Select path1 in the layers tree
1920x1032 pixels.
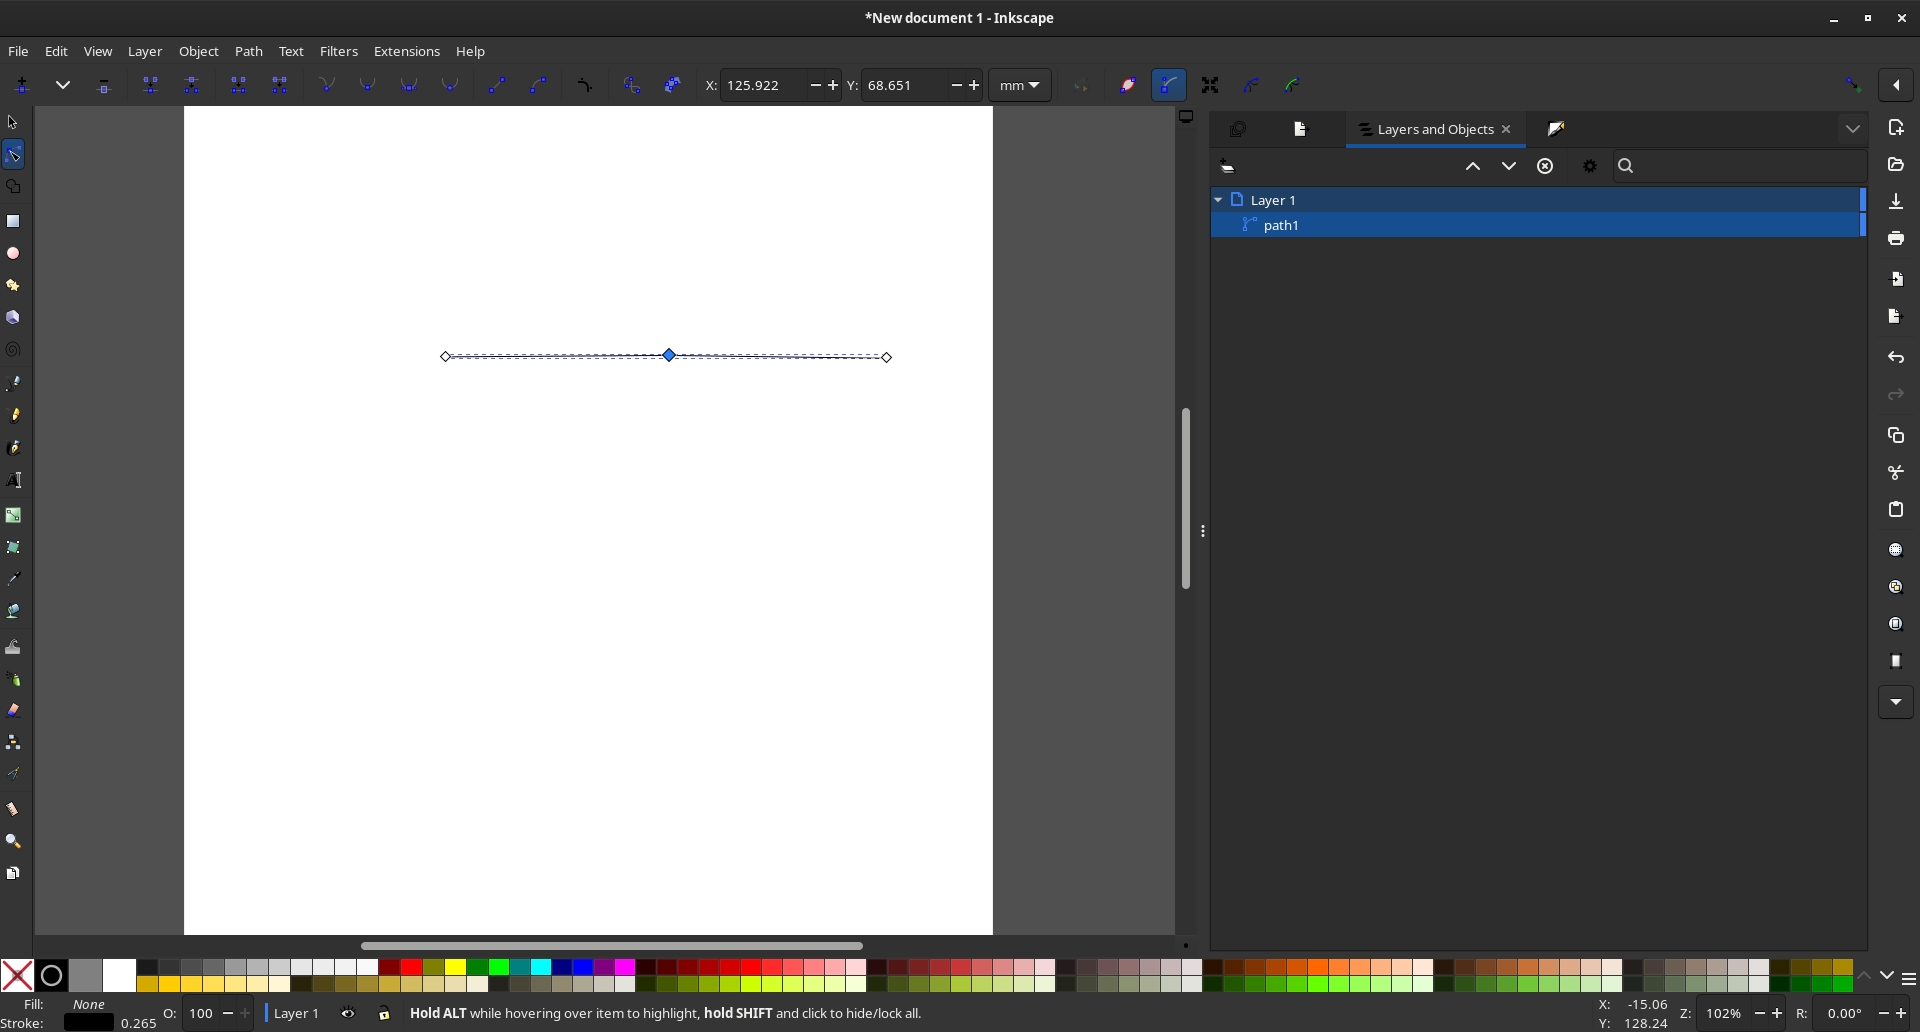[1536, 225]
